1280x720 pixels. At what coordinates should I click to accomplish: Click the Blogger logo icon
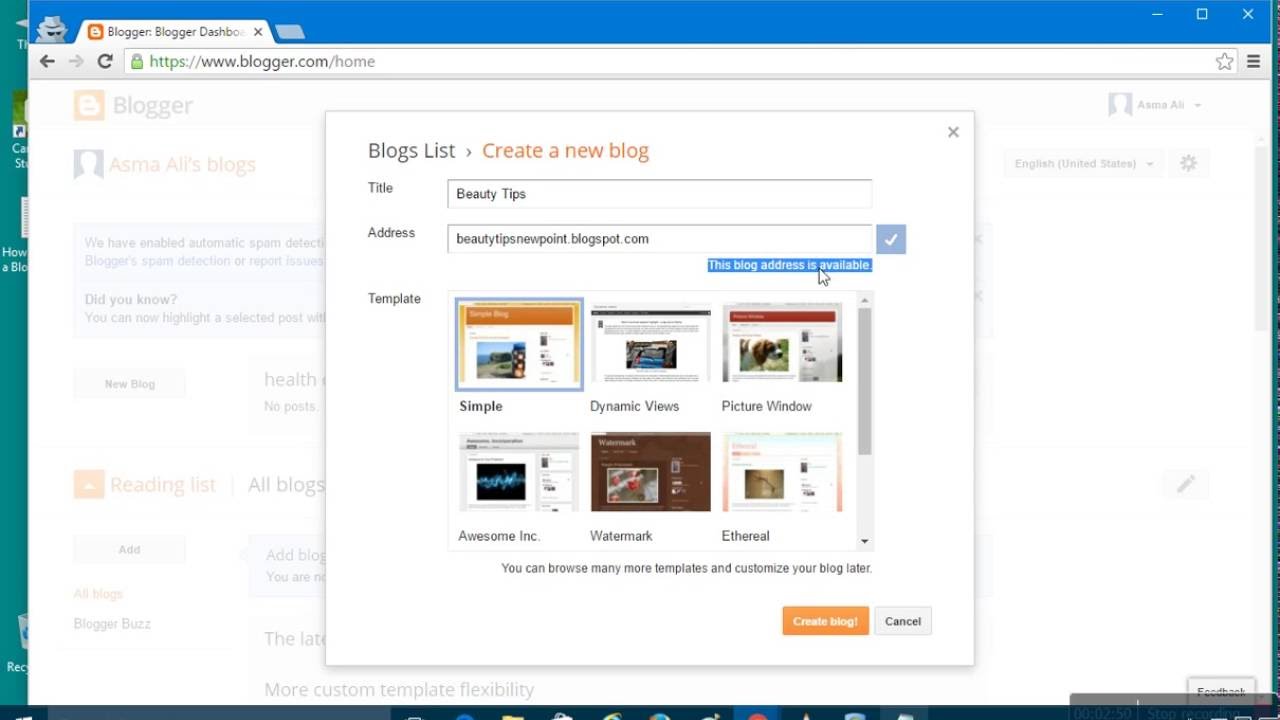click(x=89, y=105)
